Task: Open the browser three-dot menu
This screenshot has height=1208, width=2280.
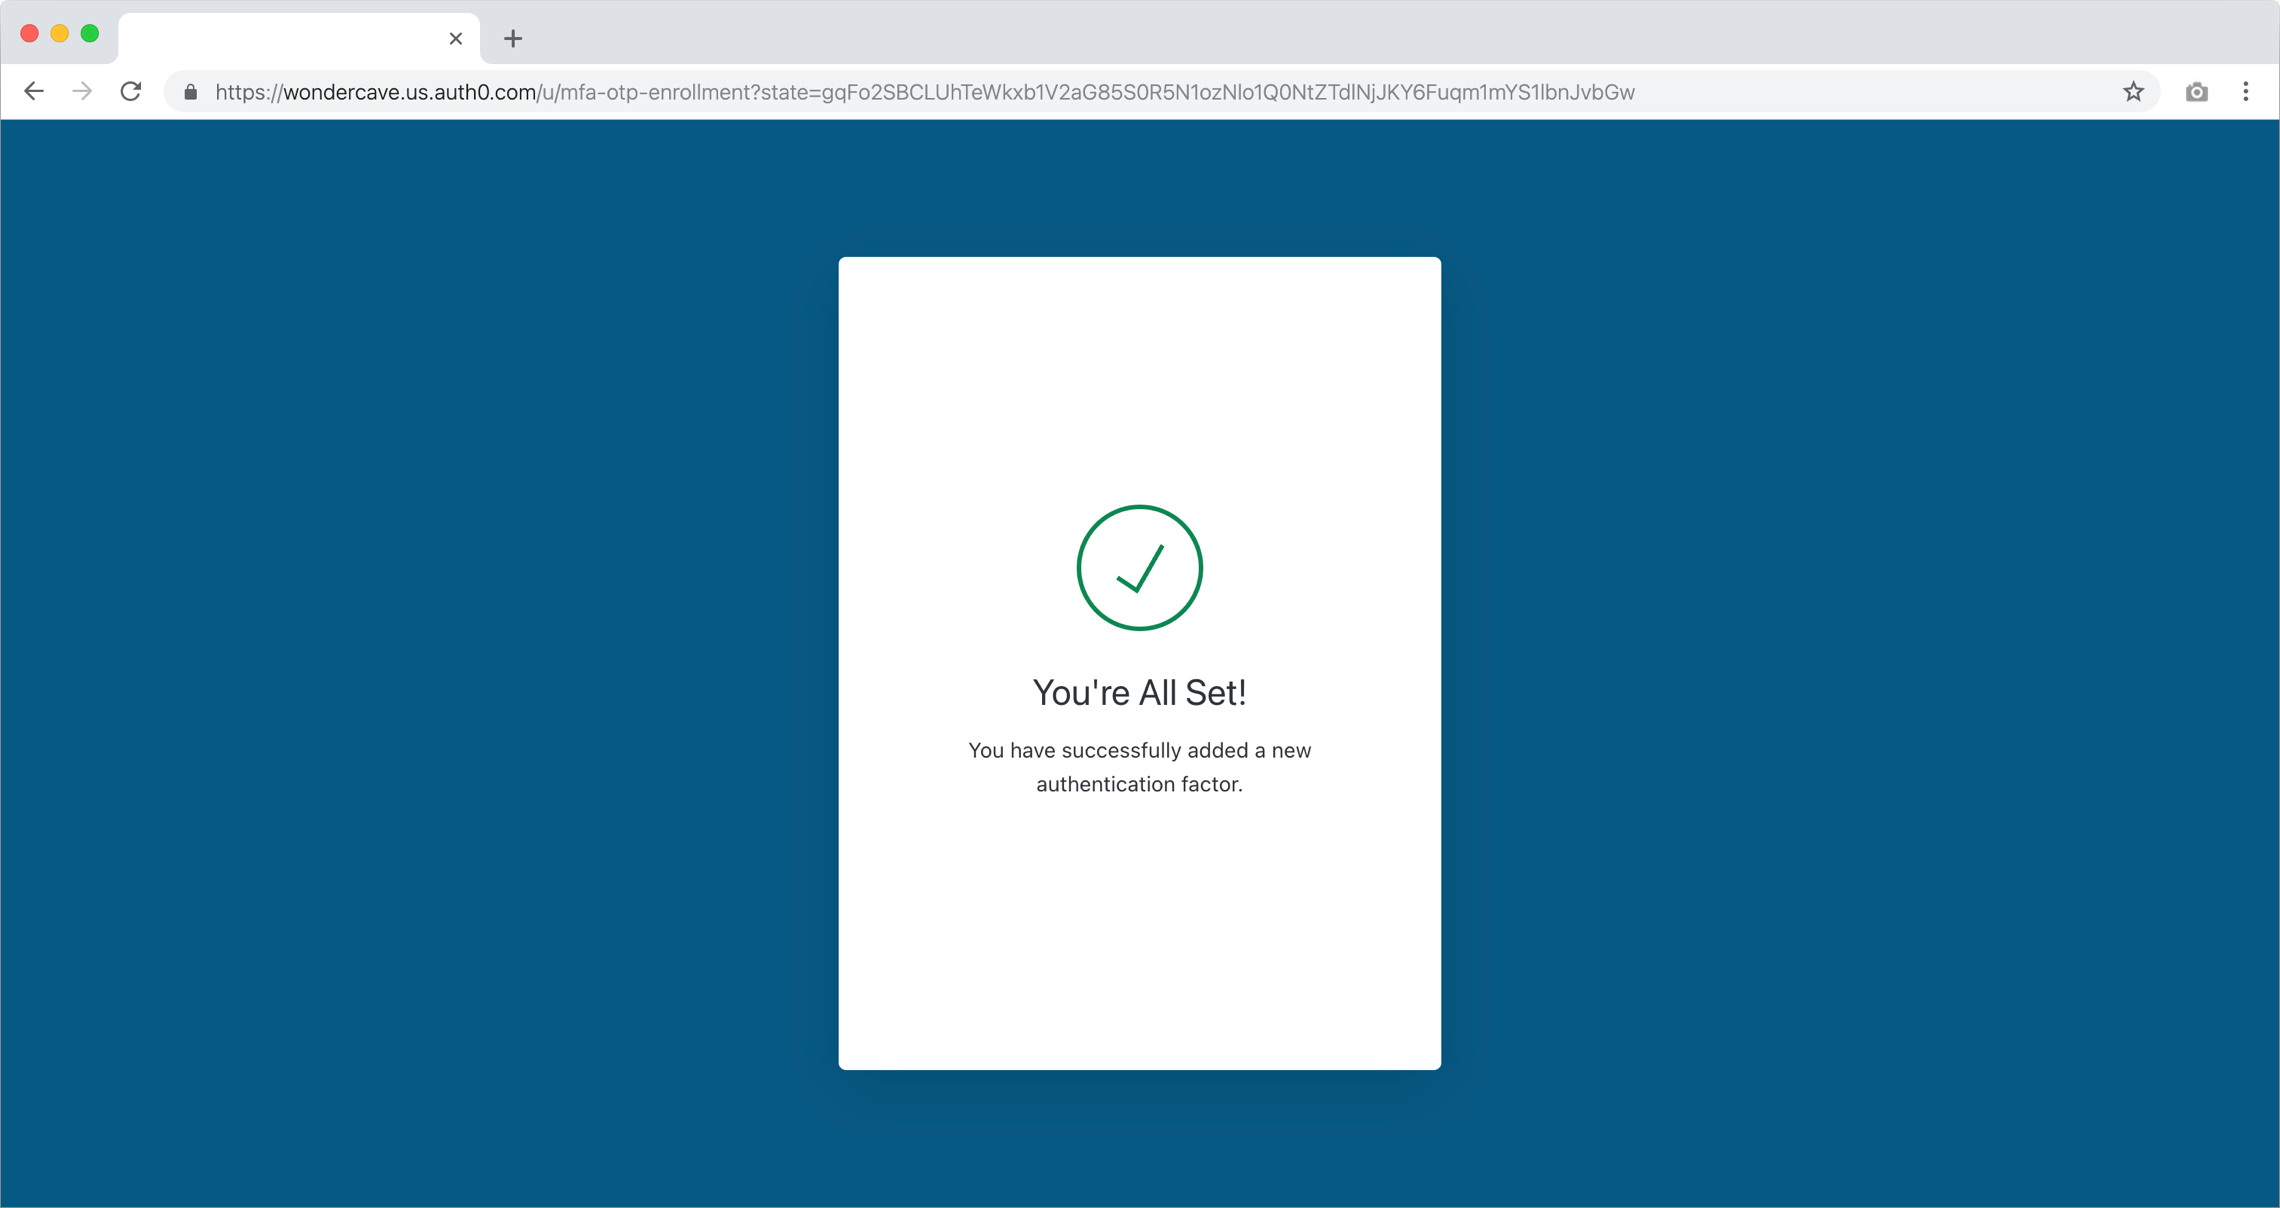Action: coord(2246,92)
